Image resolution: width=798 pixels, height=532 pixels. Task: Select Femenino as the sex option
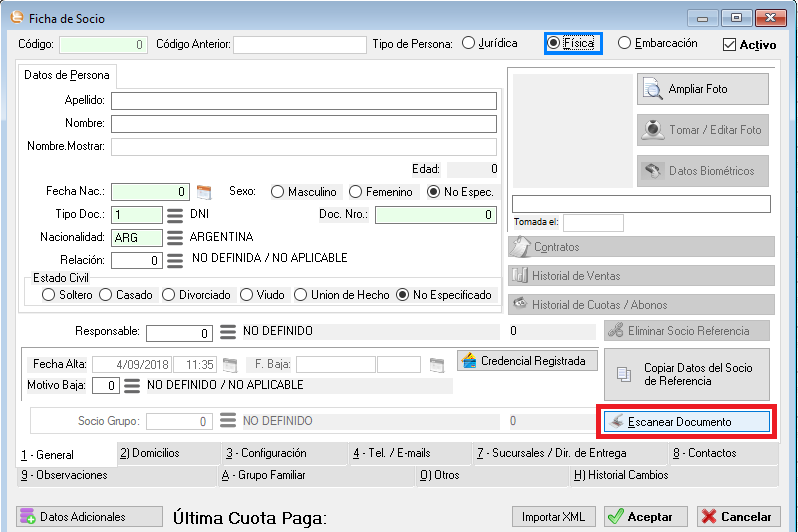point(356,191)
